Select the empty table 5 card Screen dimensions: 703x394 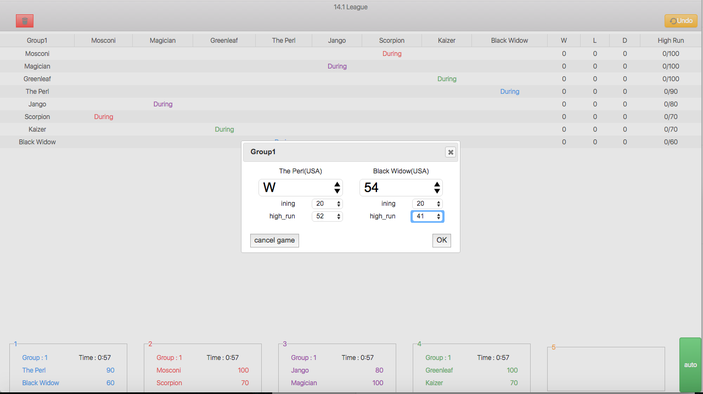[606, 368]
